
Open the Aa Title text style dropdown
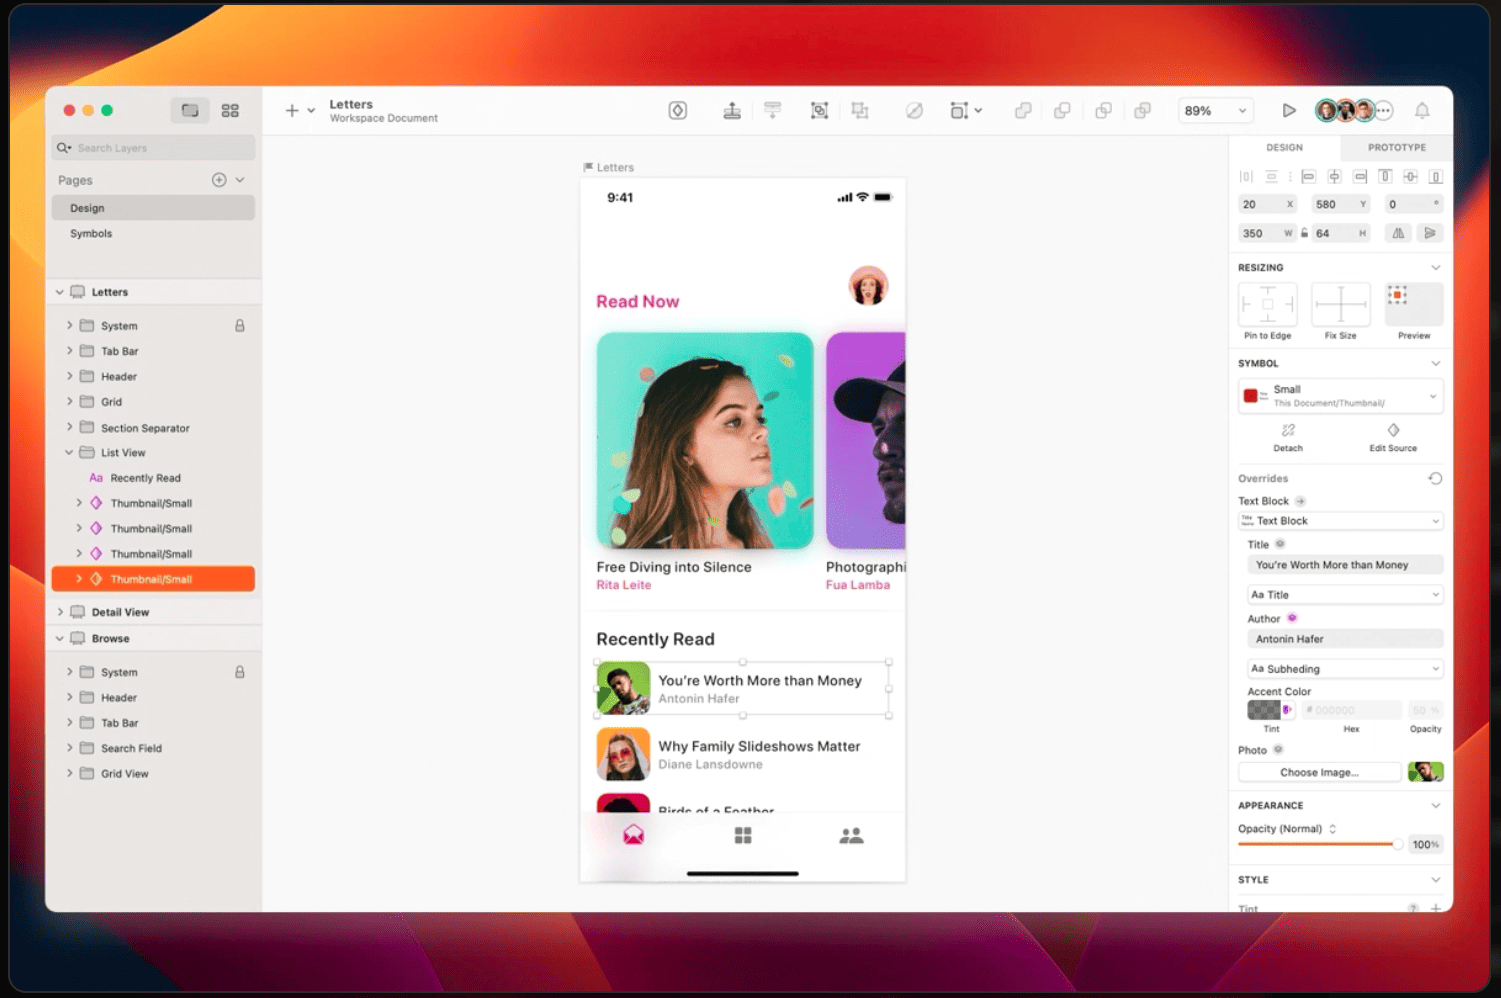(1345, 595)
